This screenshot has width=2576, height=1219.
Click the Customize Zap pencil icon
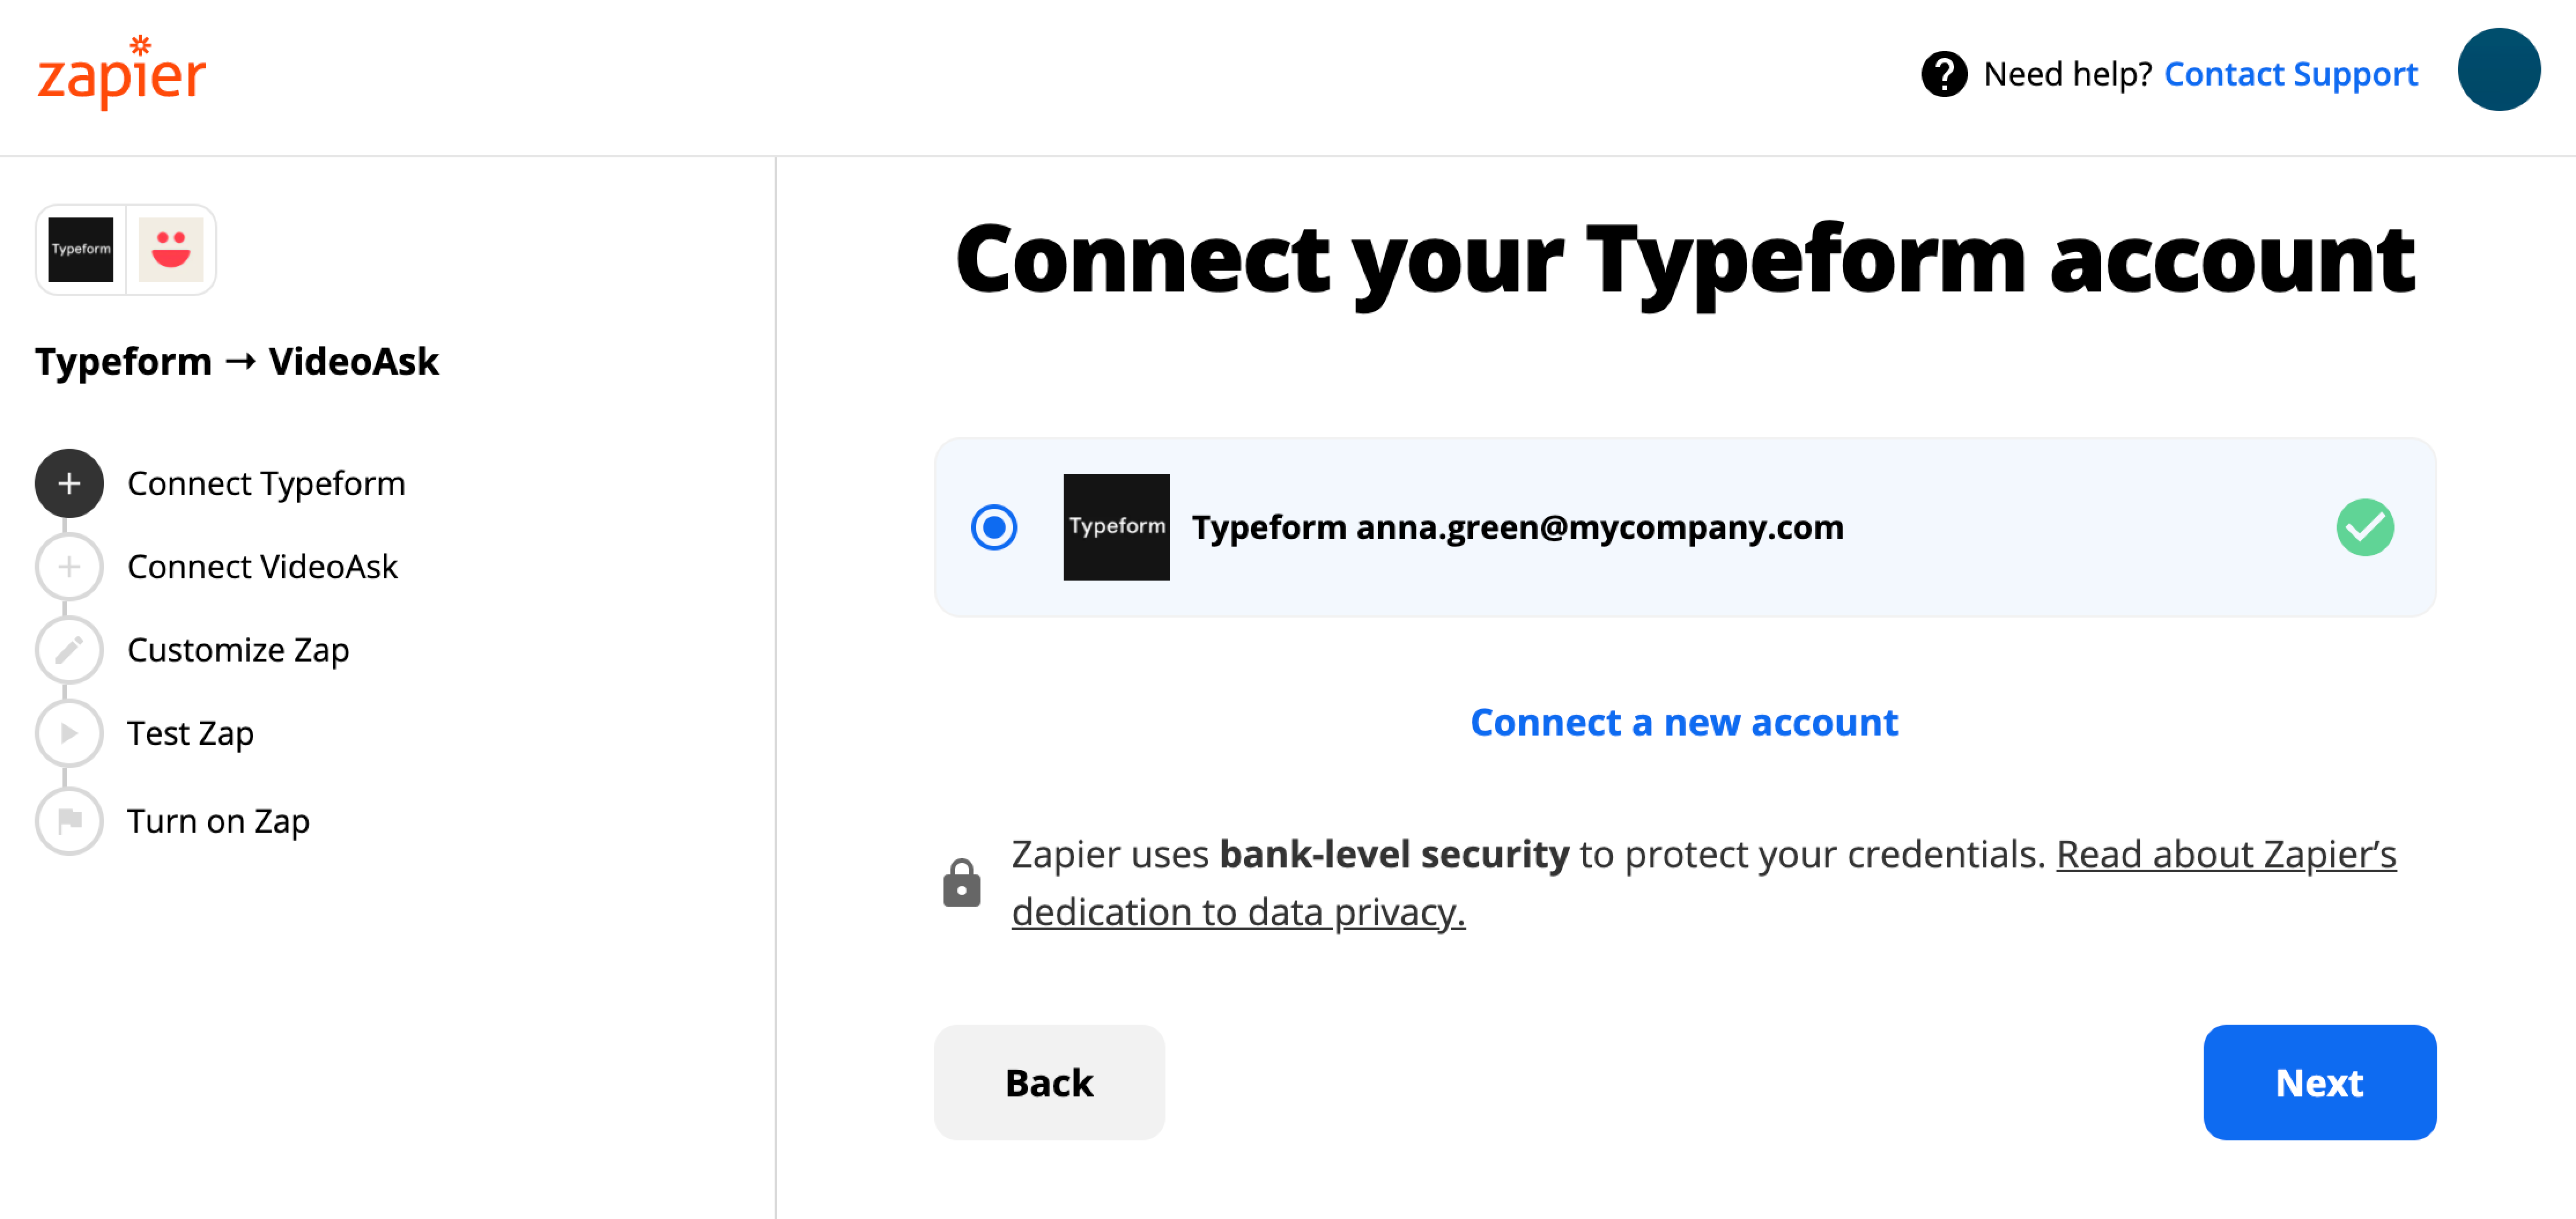pos(69,650)
